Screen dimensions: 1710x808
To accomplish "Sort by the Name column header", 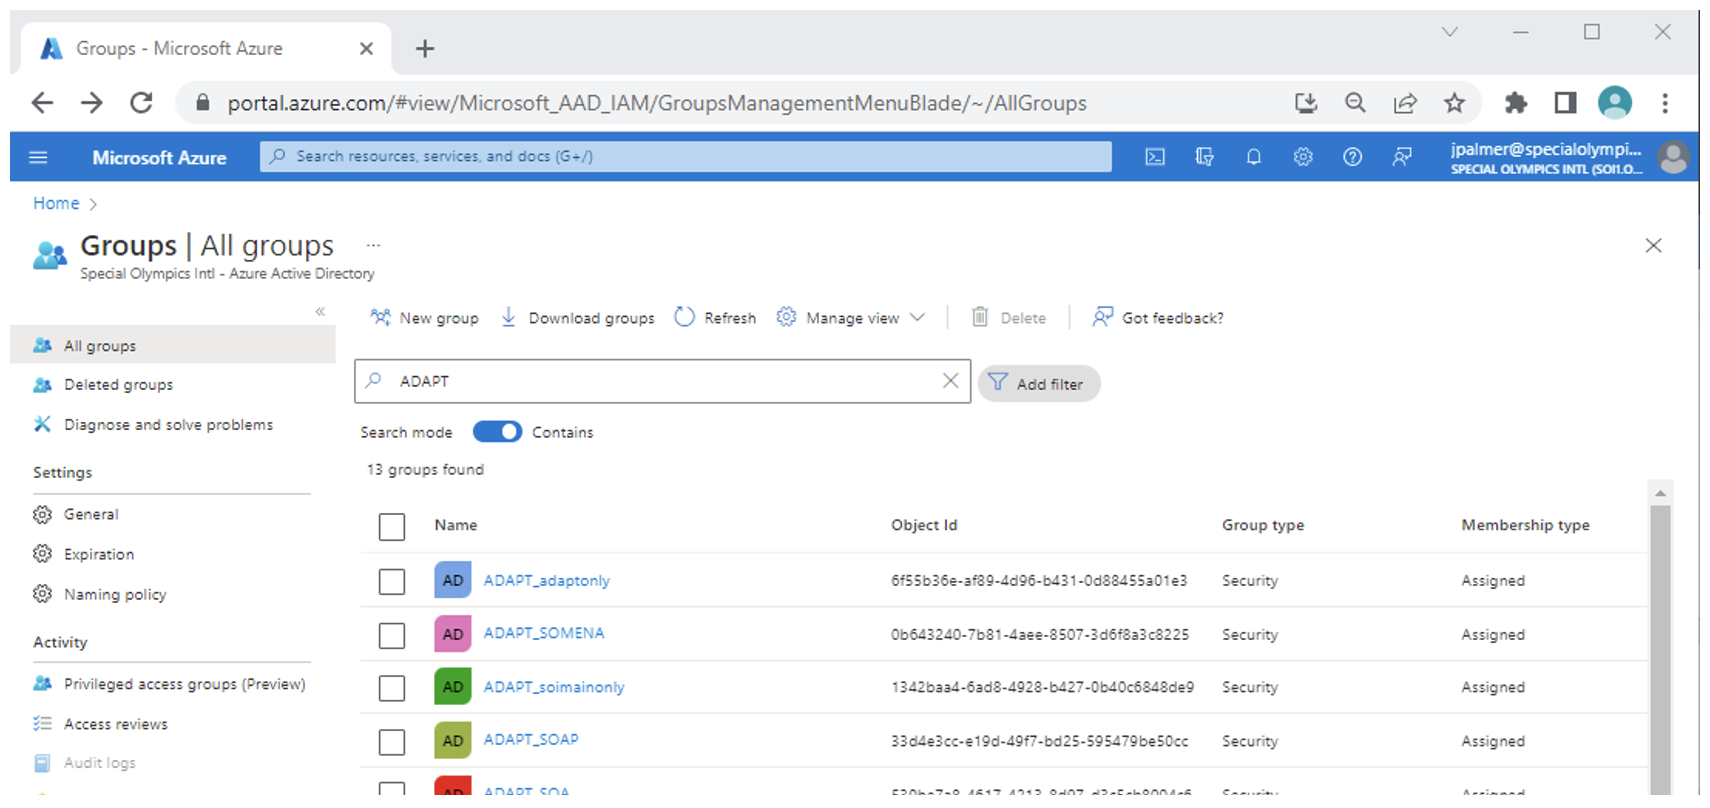I will (x=455, y=525).
